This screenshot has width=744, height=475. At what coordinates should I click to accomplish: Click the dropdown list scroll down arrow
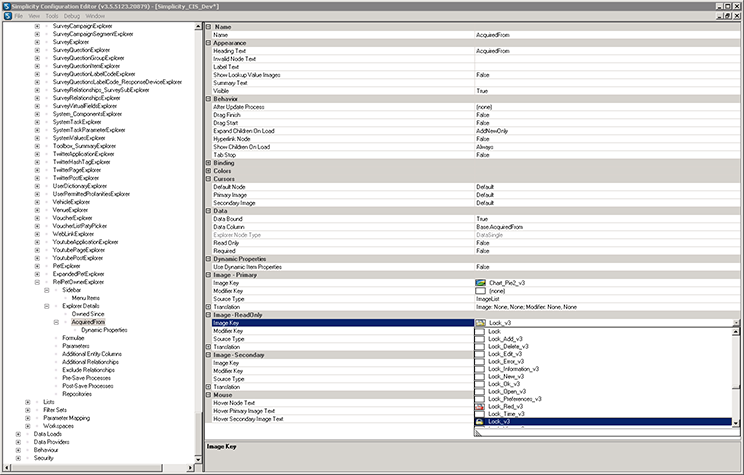click(736, 423)
